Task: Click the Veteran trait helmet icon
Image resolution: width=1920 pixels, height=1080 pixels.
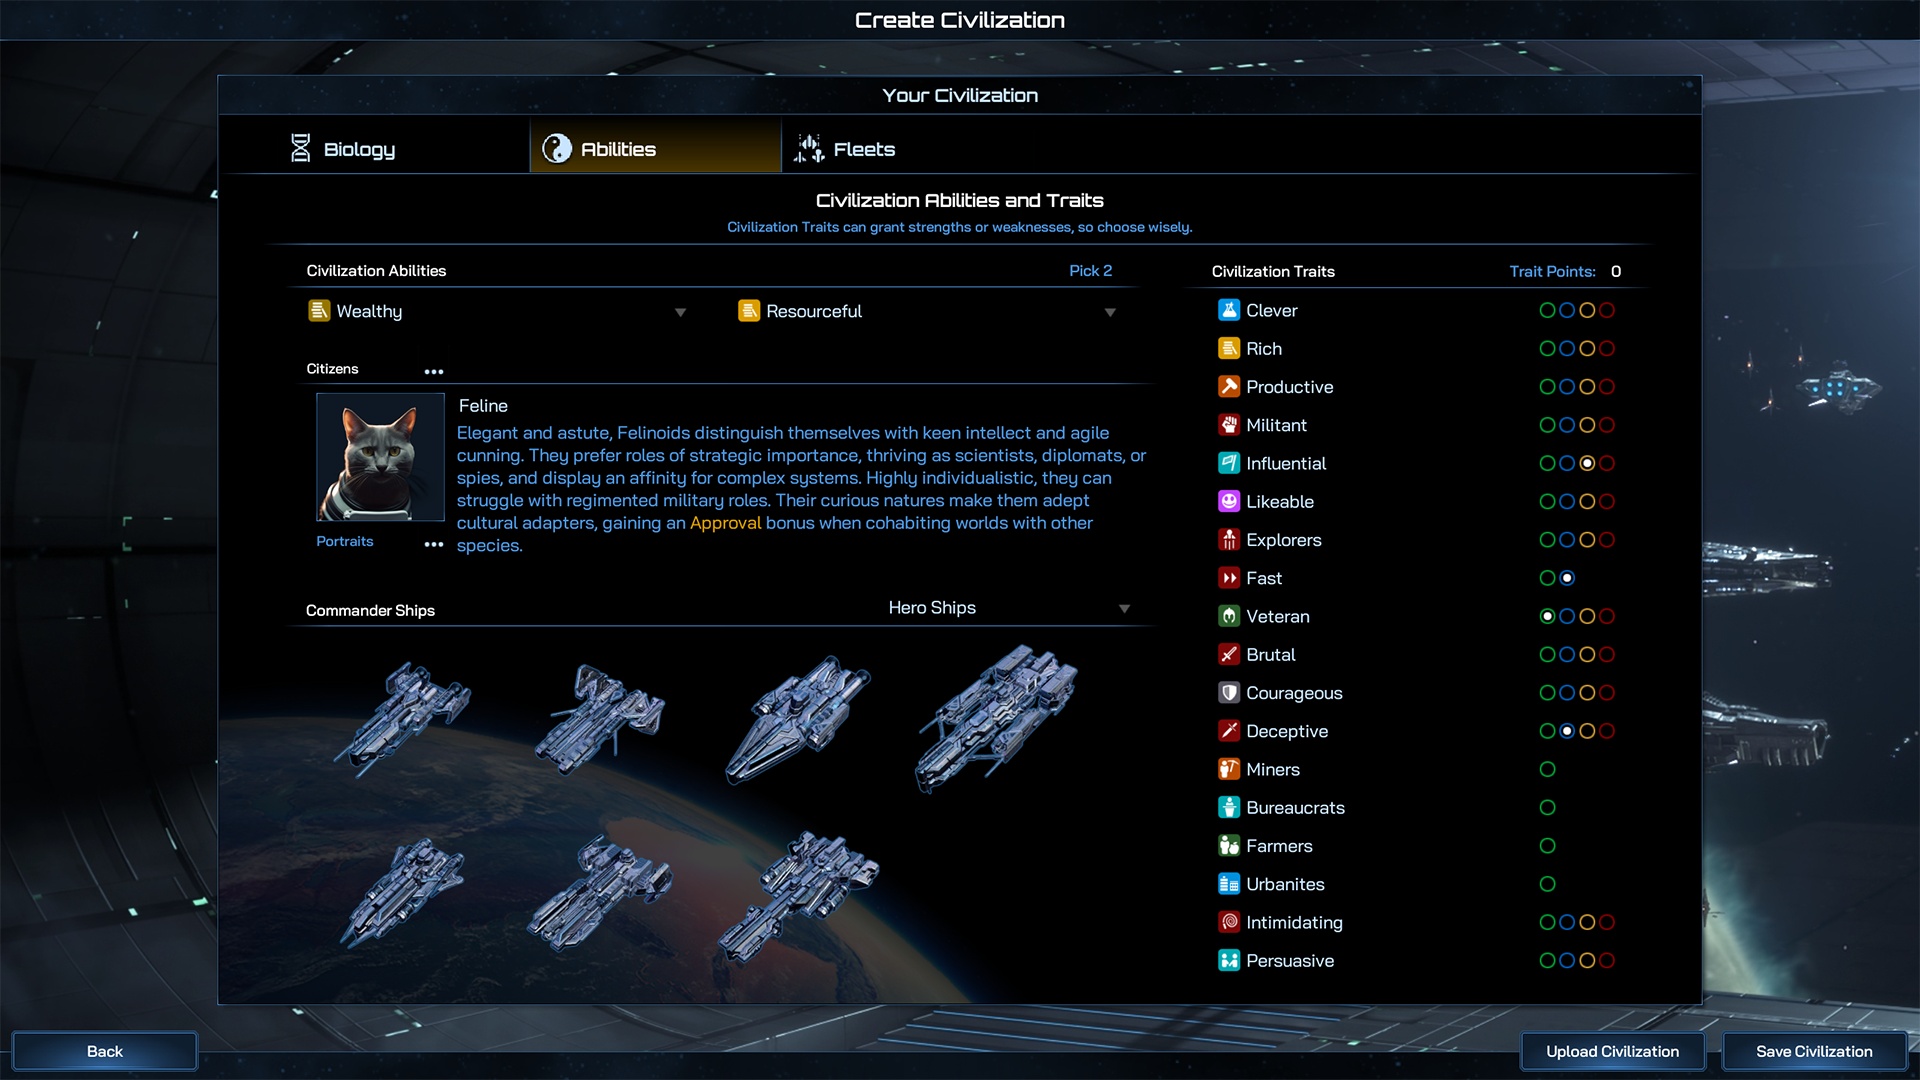Action: [1229, 616]
